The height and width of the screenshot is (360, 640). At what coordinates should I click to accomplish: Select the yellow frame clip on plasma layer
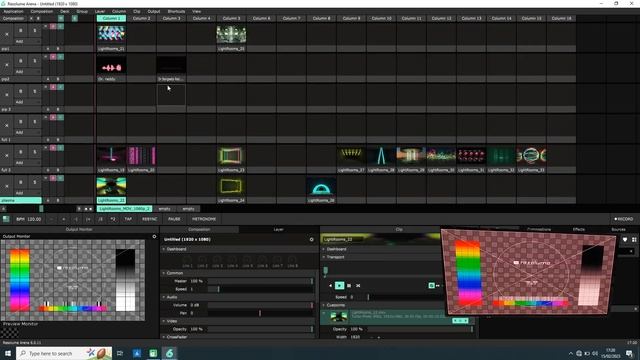coord(231,187)
